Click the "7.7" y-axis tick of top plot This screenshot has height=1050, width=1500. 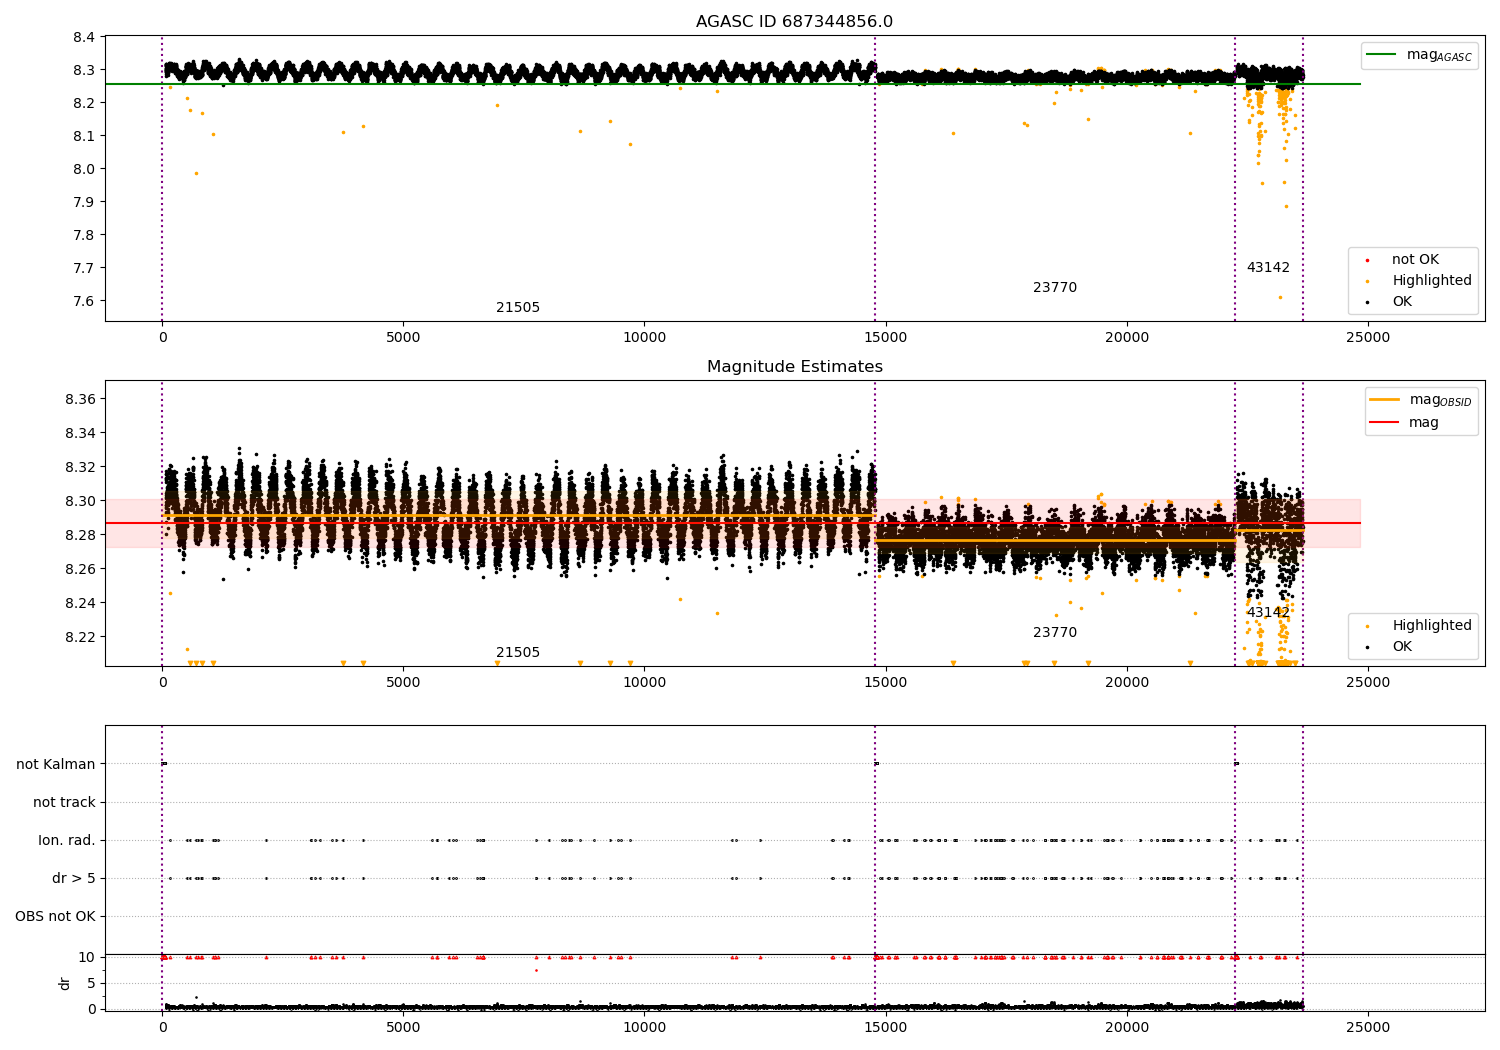85,269
